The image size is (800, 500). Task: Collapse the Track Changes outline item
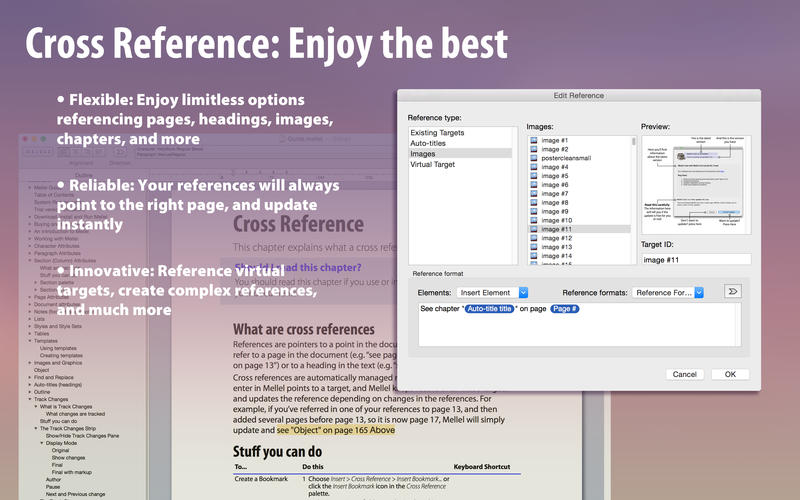tap(30, 399)
